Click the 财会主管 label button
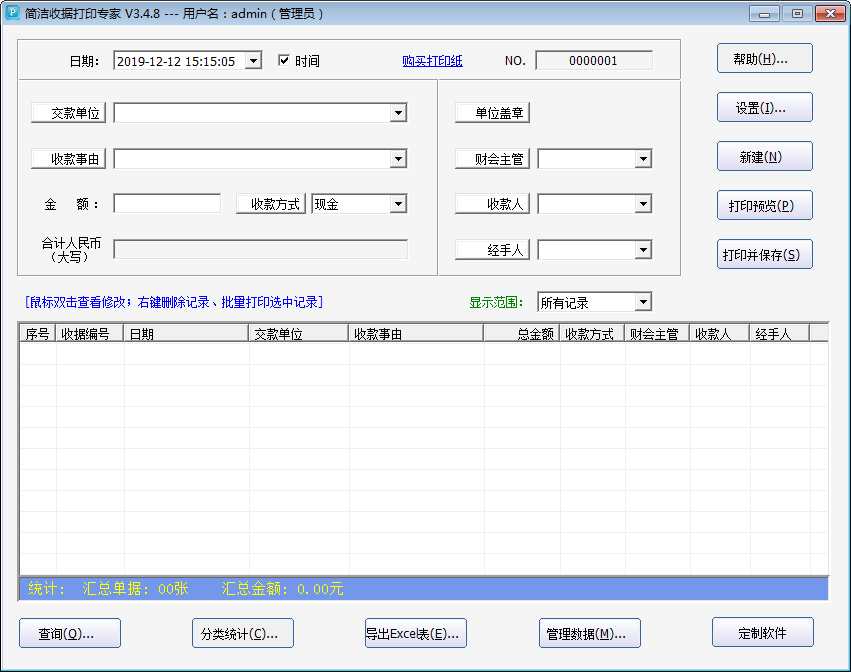The height and width of the screenshot is (672, 851). click(492, 159)
